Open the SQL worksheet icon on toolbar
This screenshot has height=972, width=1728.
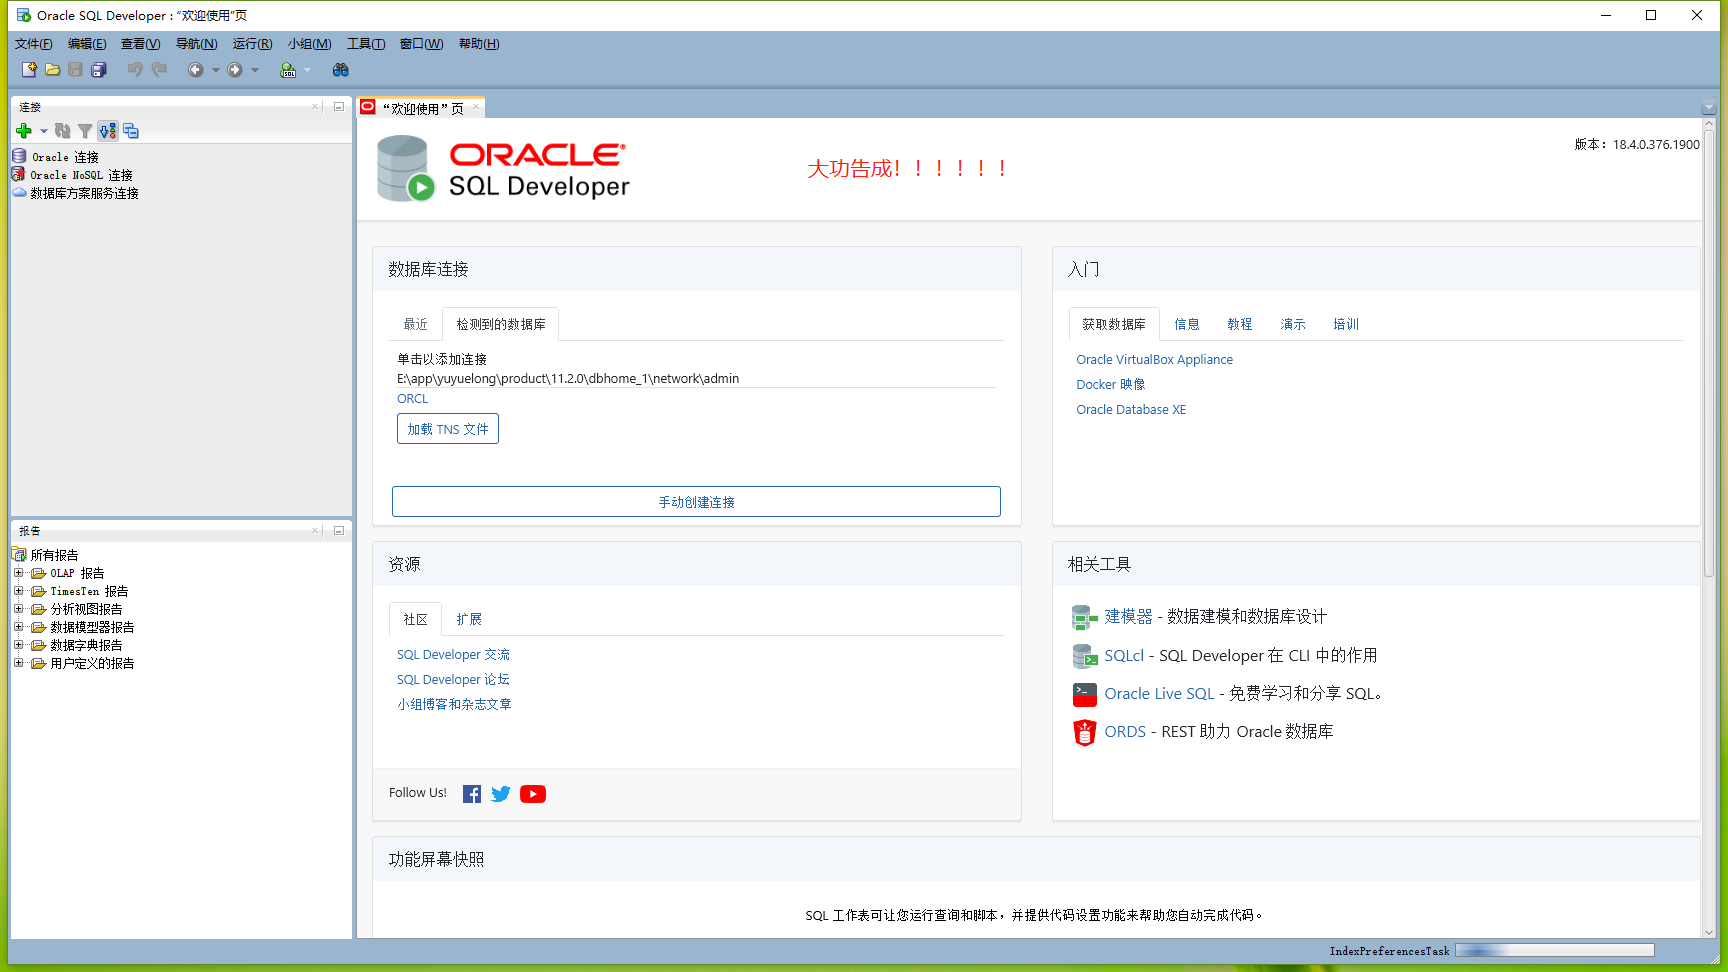click(287, 70)
